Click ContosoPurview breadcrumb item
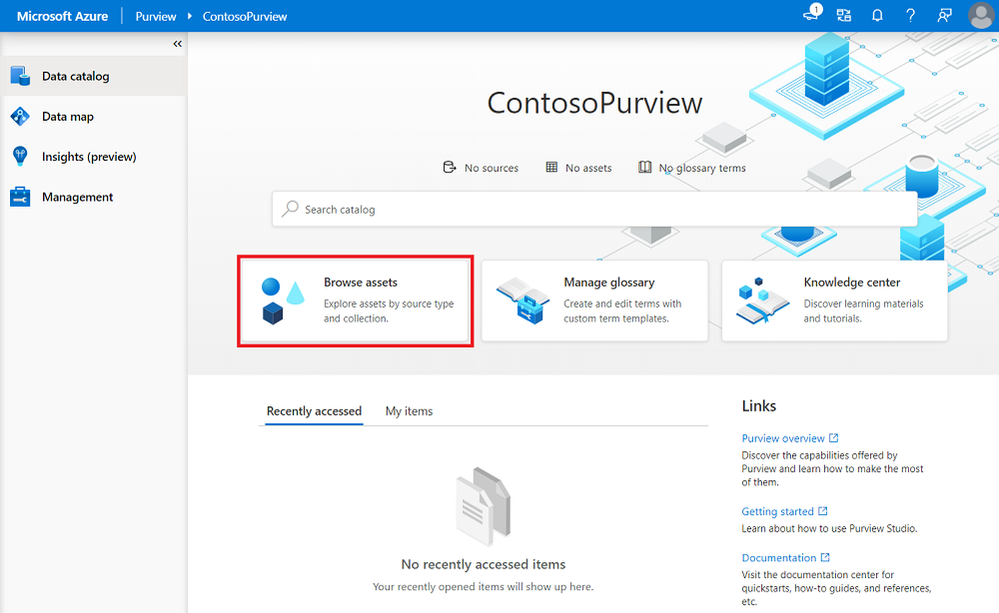Image resolution: width=999 pixels, height=613 pixels. [245, 16]
